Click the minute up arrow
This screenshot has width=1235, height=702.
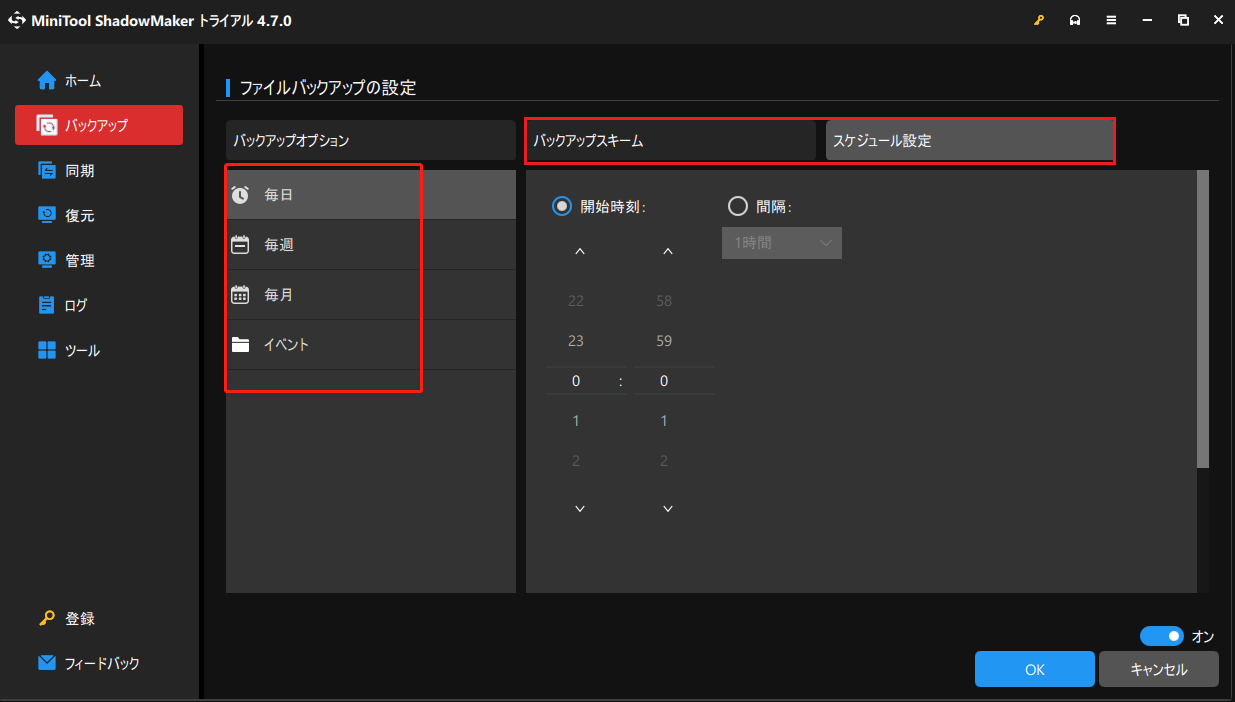point(668,252)
